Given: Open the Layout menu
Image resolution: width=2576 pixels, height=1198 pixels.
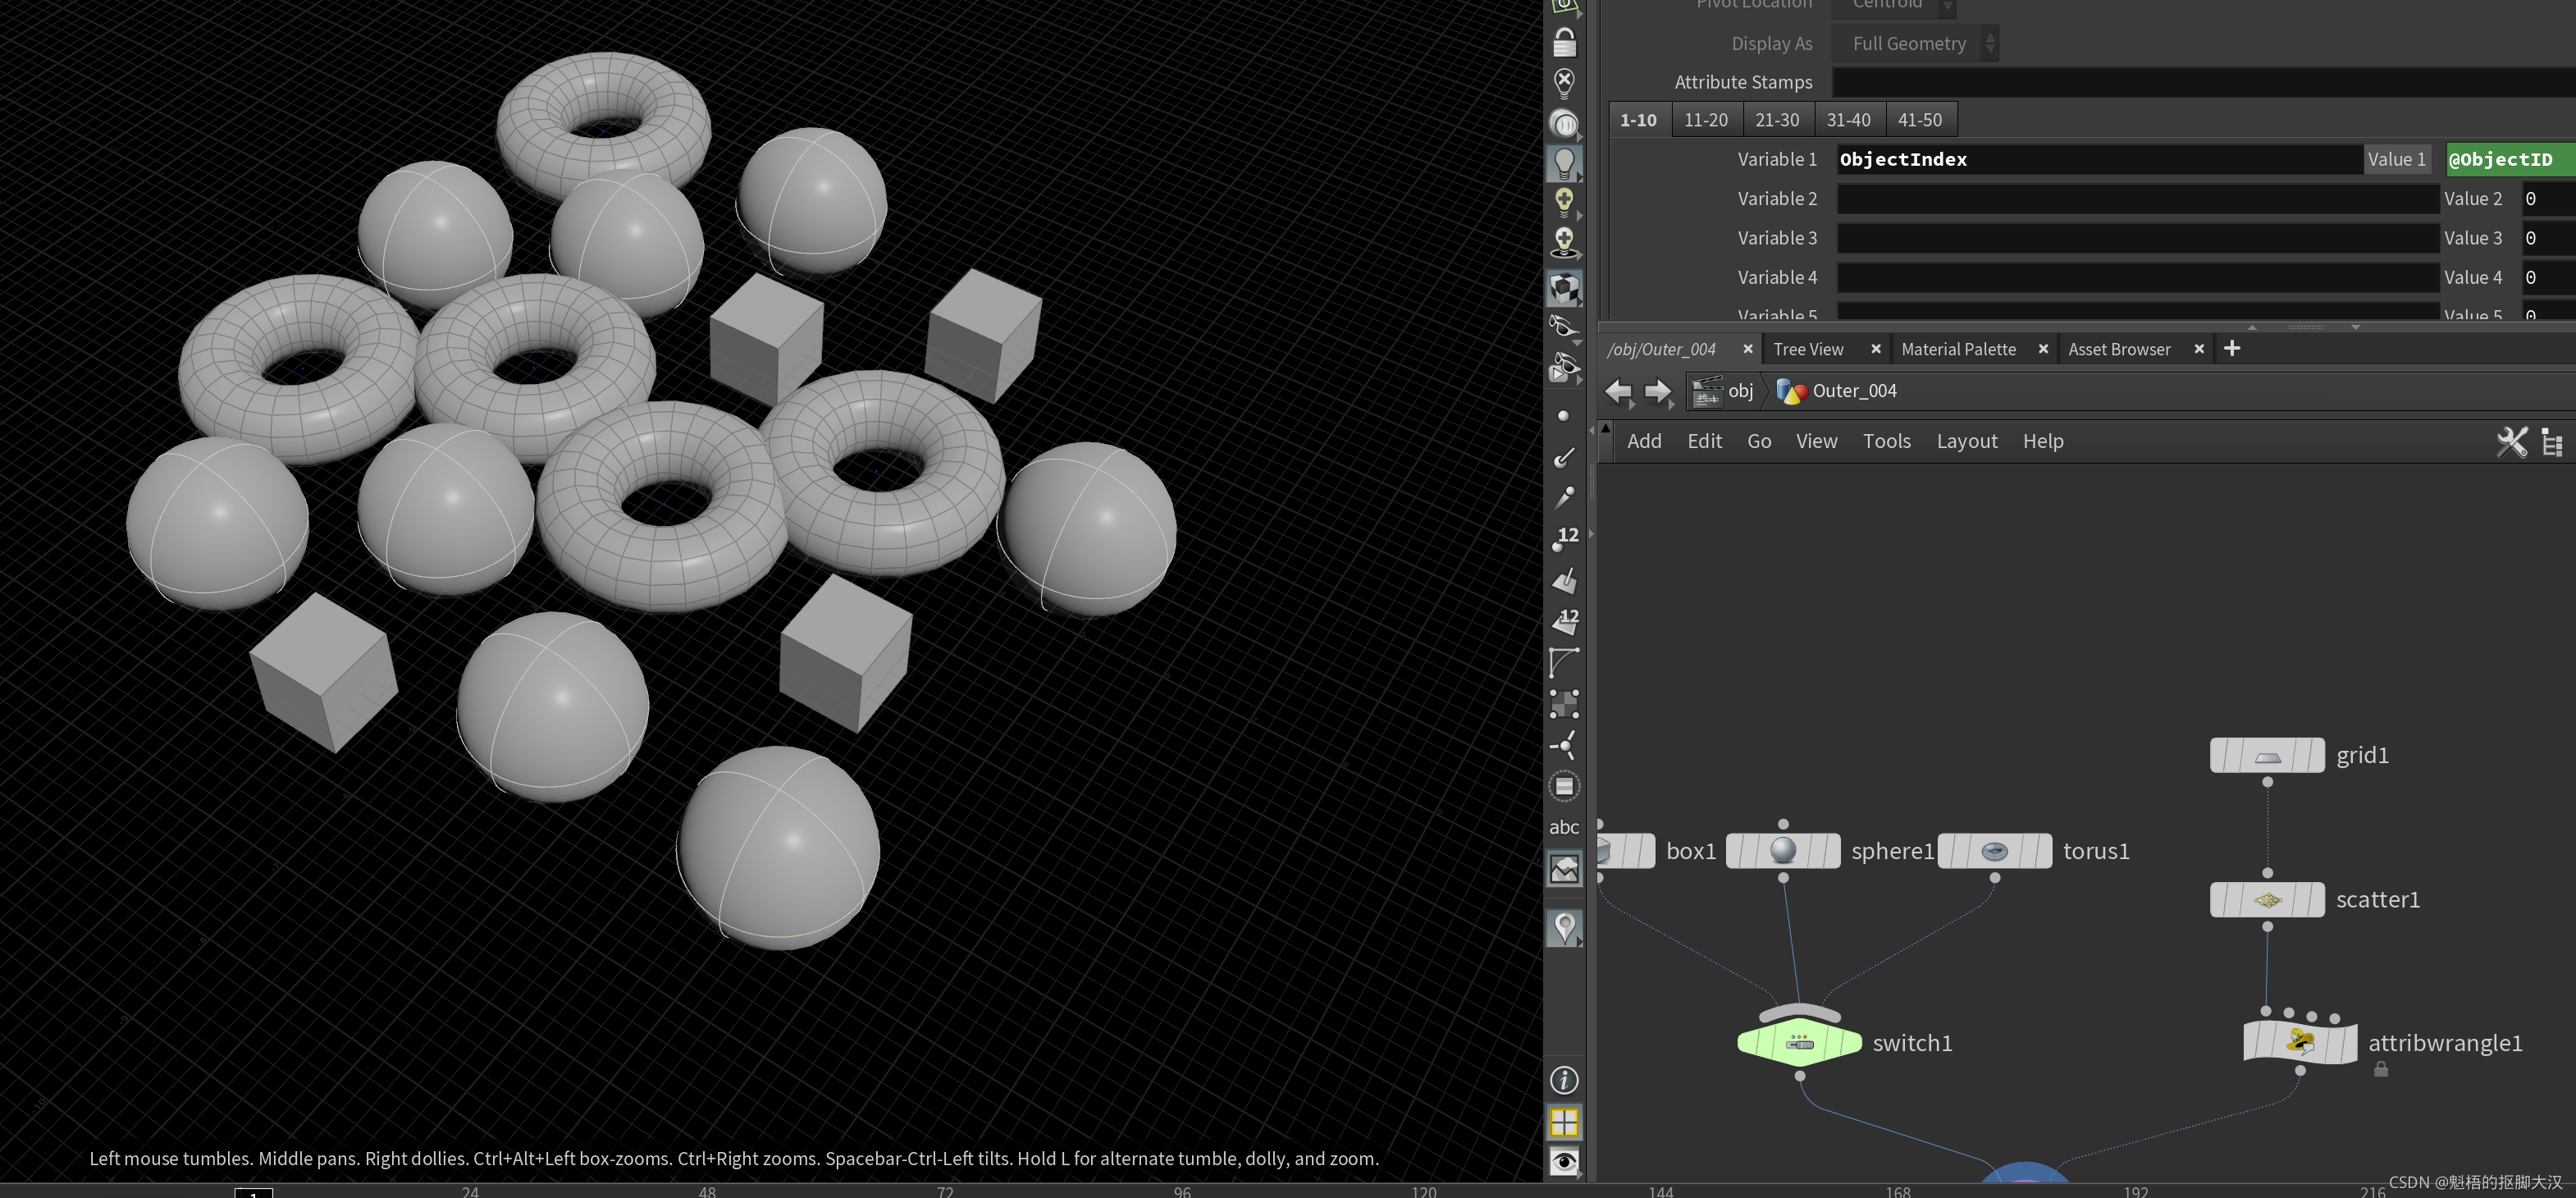Looking at the screenshot, I should point(1966,441).
